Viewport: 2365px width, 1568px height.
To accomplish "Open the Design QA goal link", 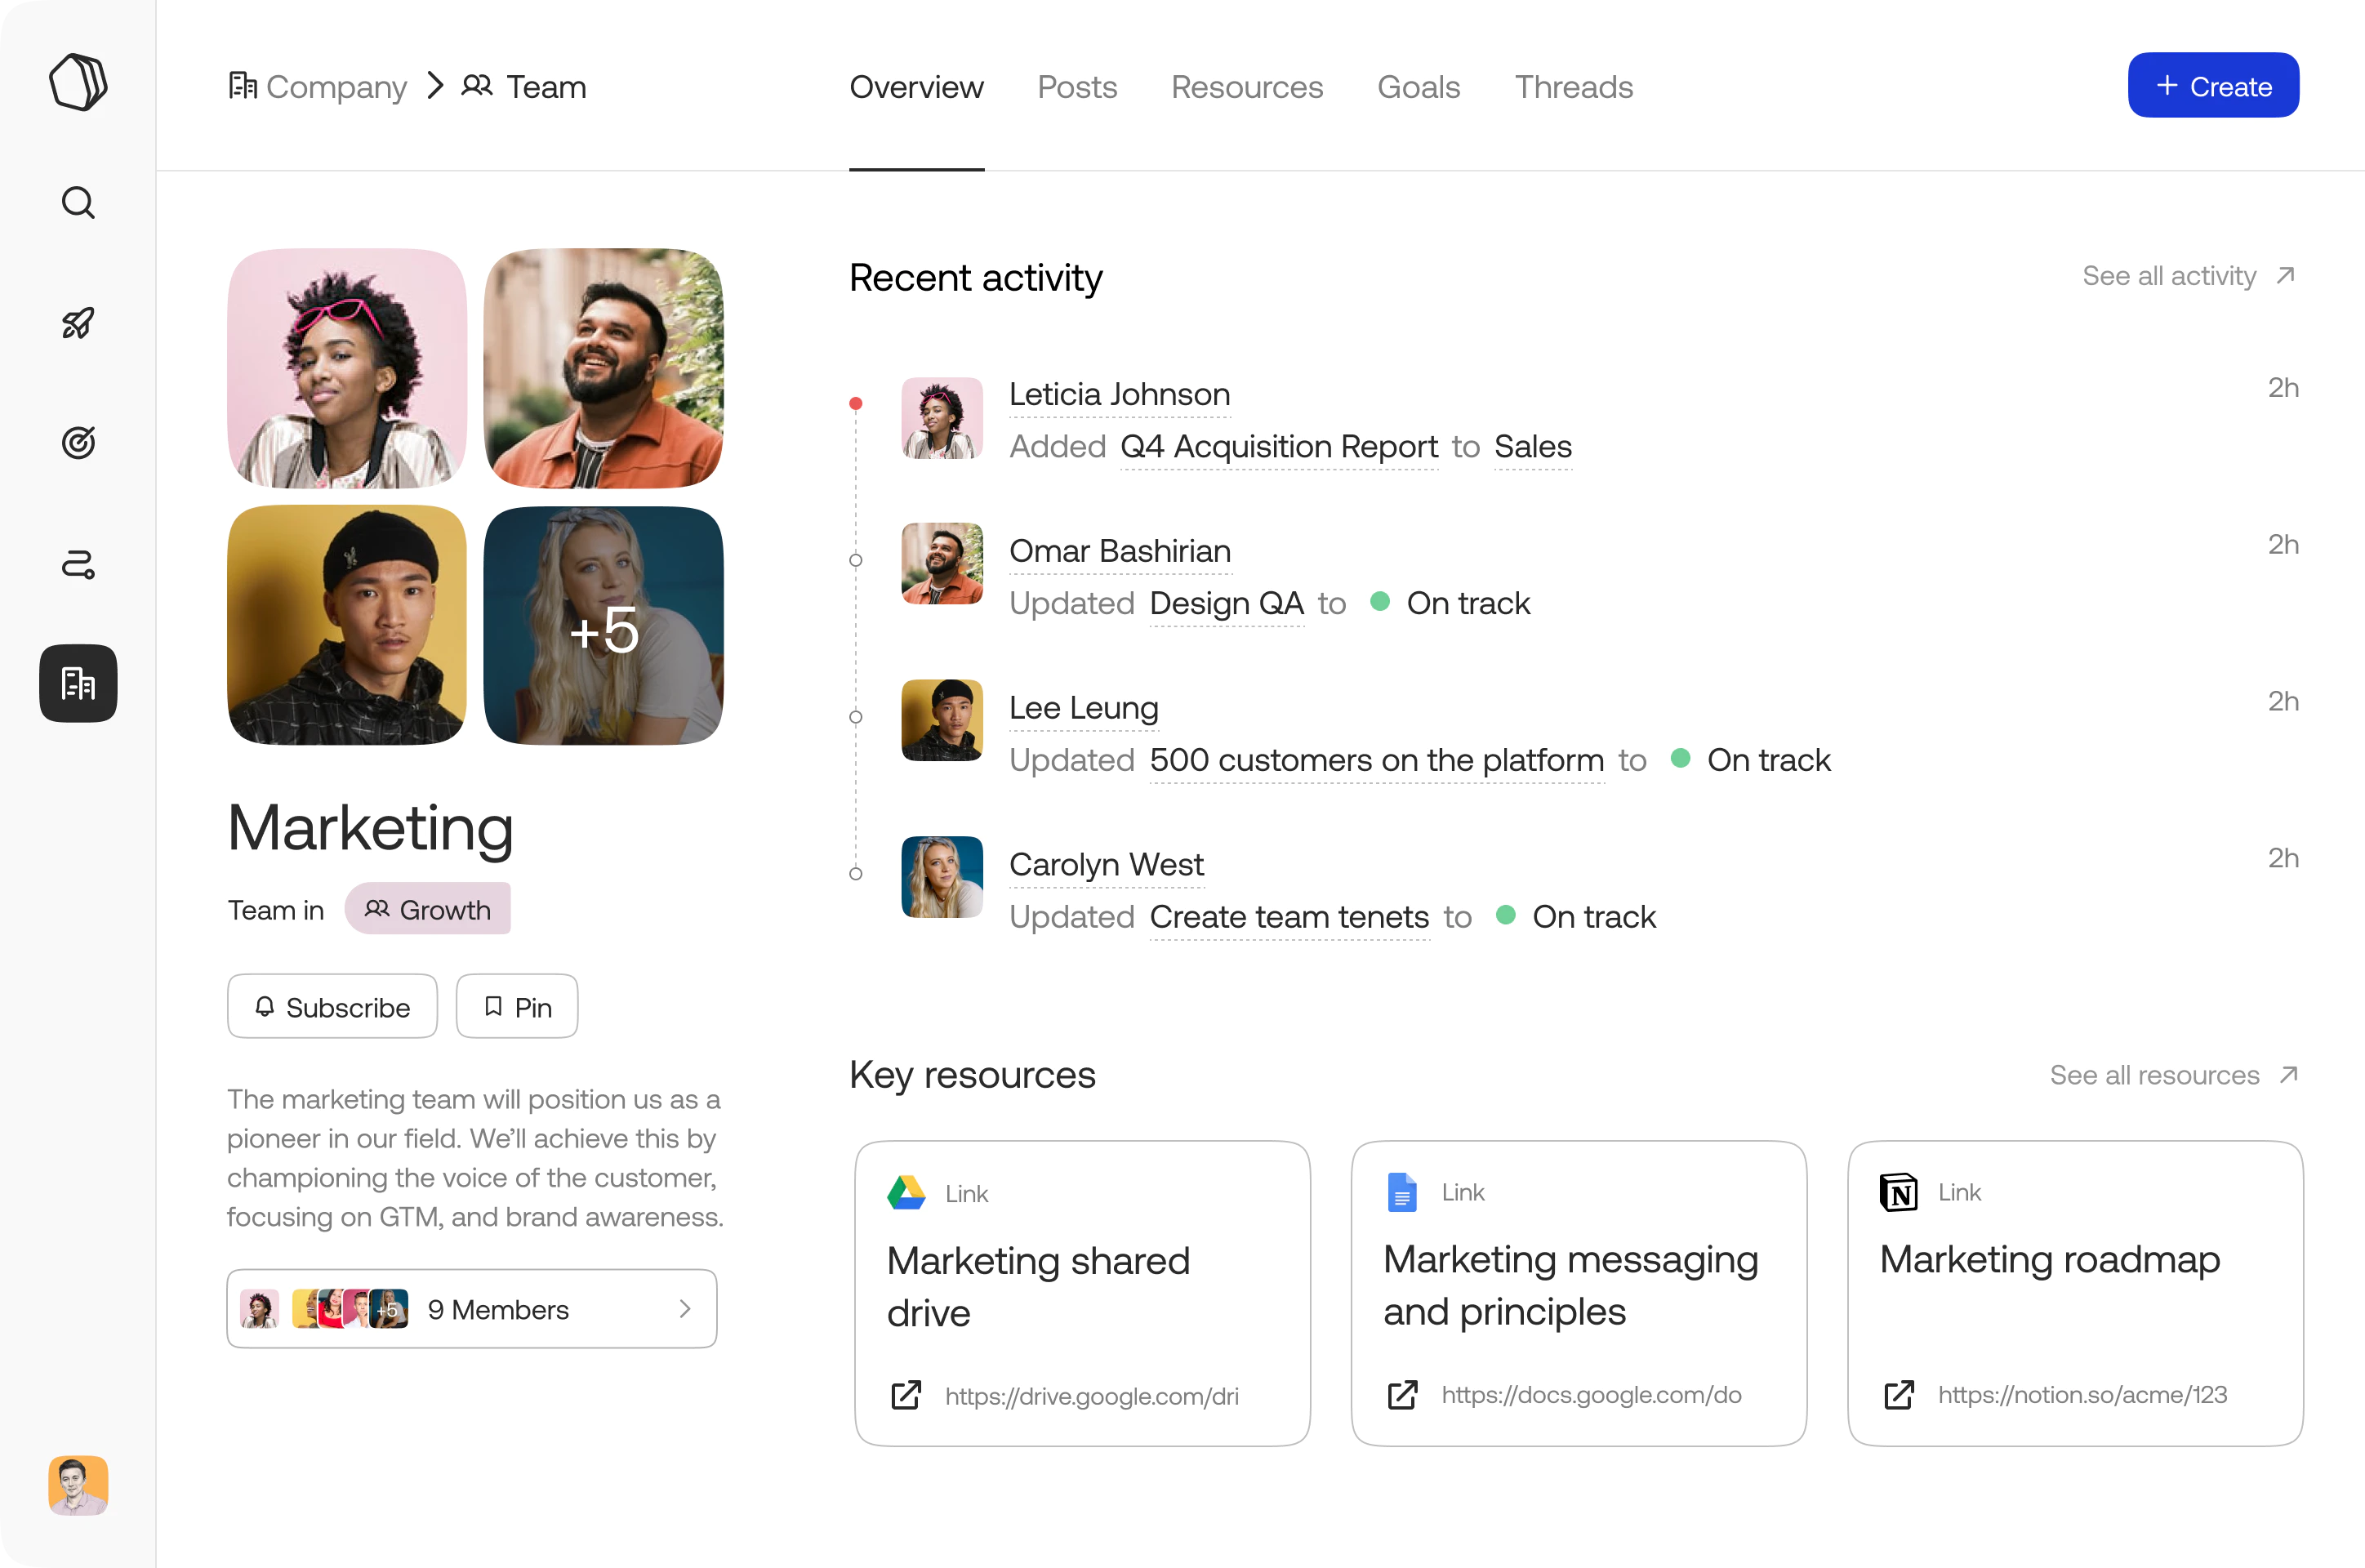I will click(1226, 603).
